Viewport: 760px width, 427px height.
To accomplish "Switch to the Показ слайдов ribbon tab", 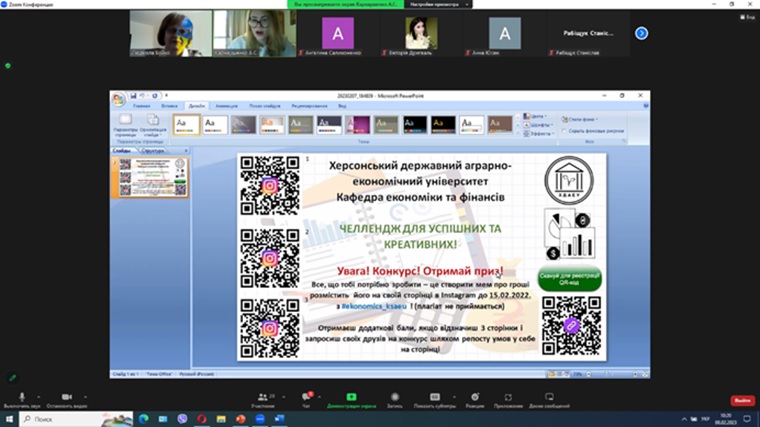I will (265, 106).
